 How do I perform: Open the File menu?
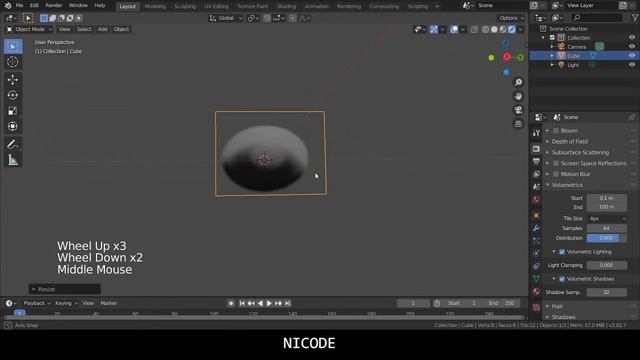coord(19,6)
